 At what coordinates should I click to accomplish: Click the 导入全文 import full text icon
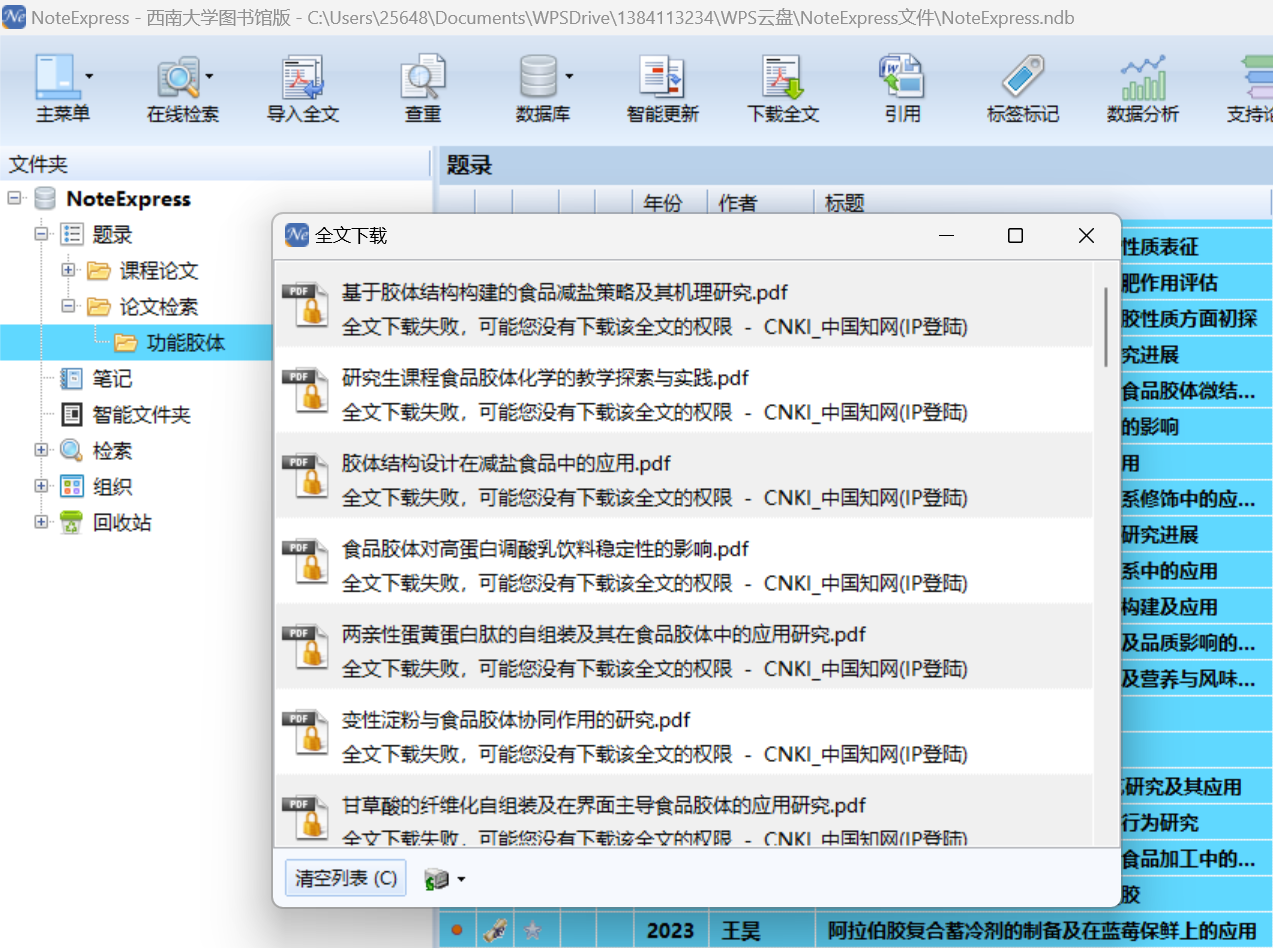click(302, 78)
